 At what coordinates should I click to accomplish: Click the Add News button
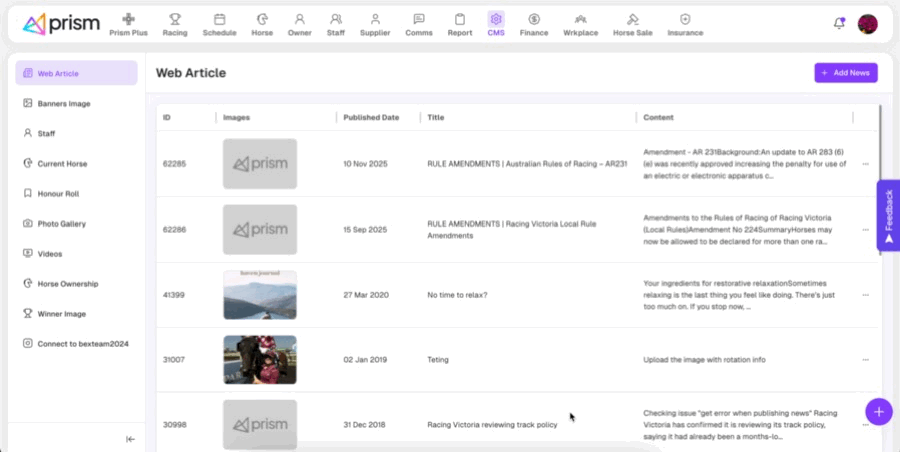coord(845,73)
